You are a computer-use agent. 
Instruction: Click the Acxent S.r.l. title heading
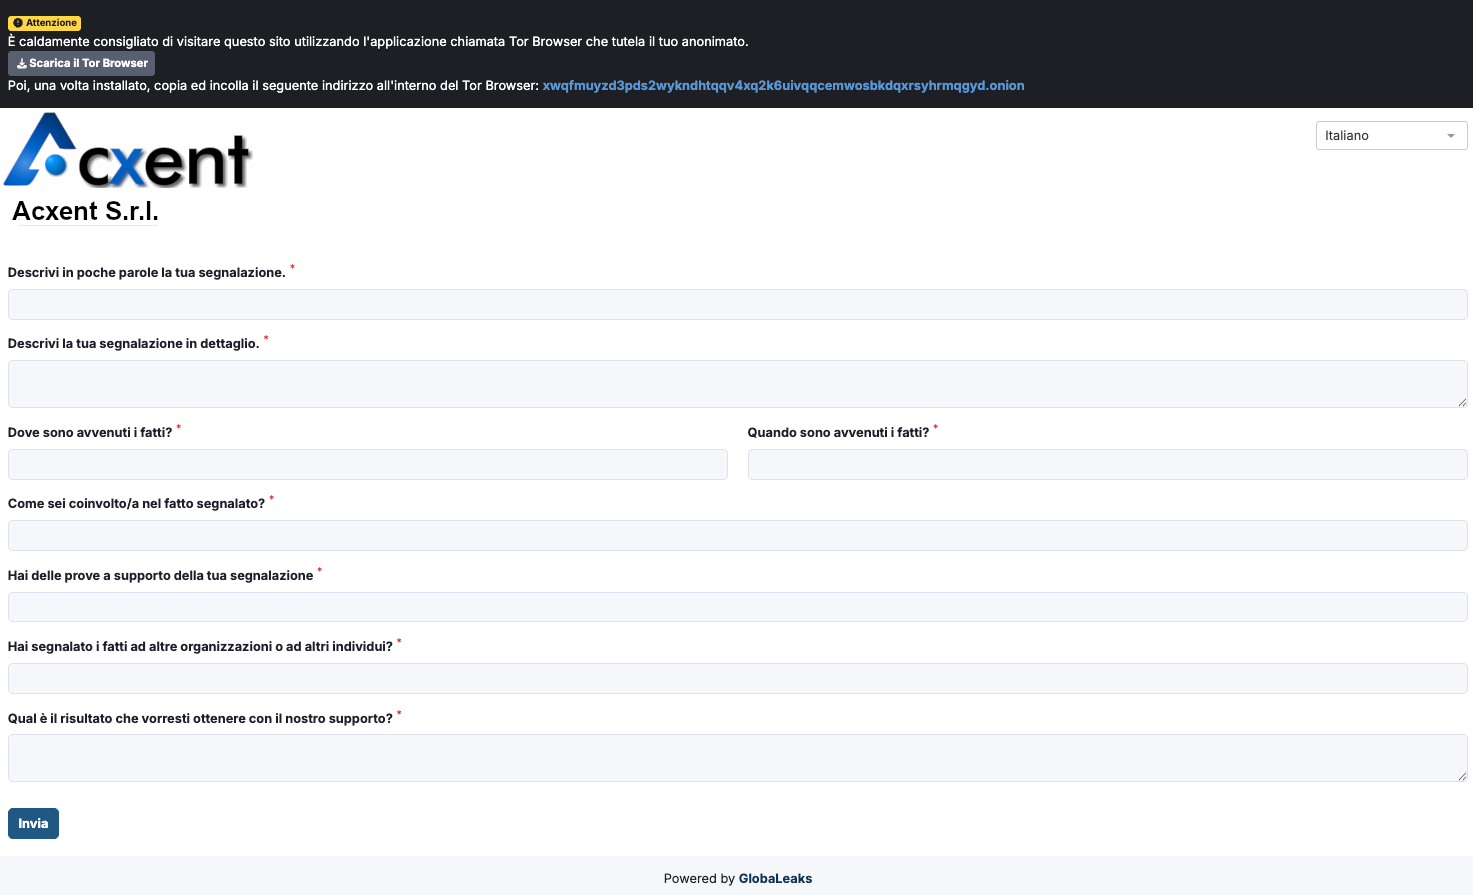(x=85, y=211)
